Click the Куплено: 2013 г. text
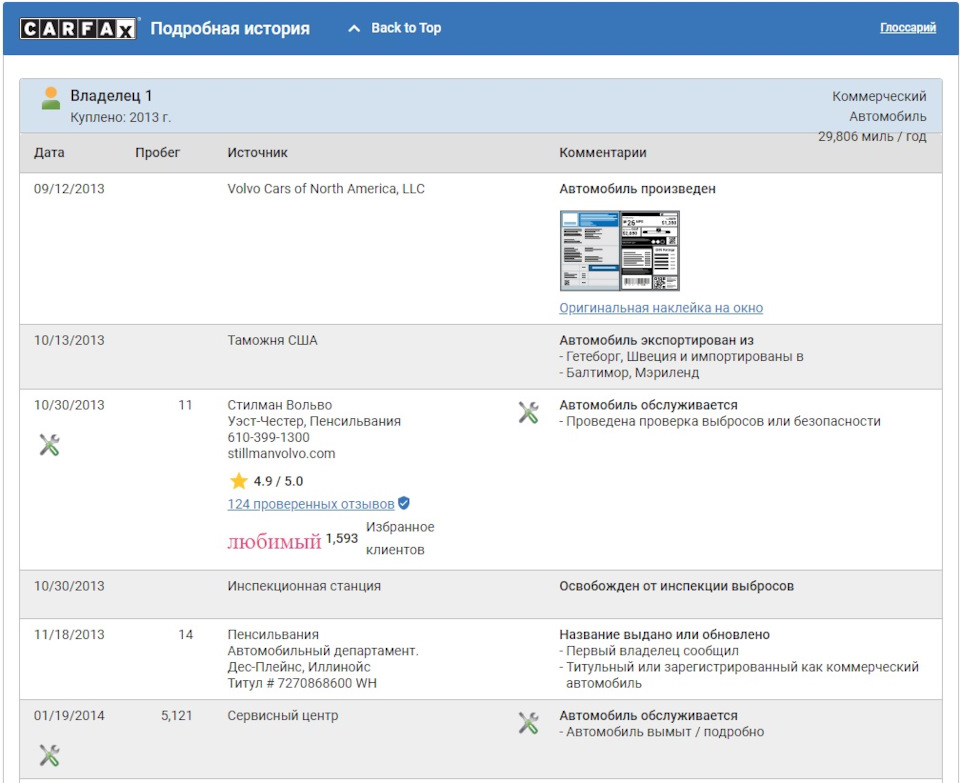 click(x=121, y=117)
